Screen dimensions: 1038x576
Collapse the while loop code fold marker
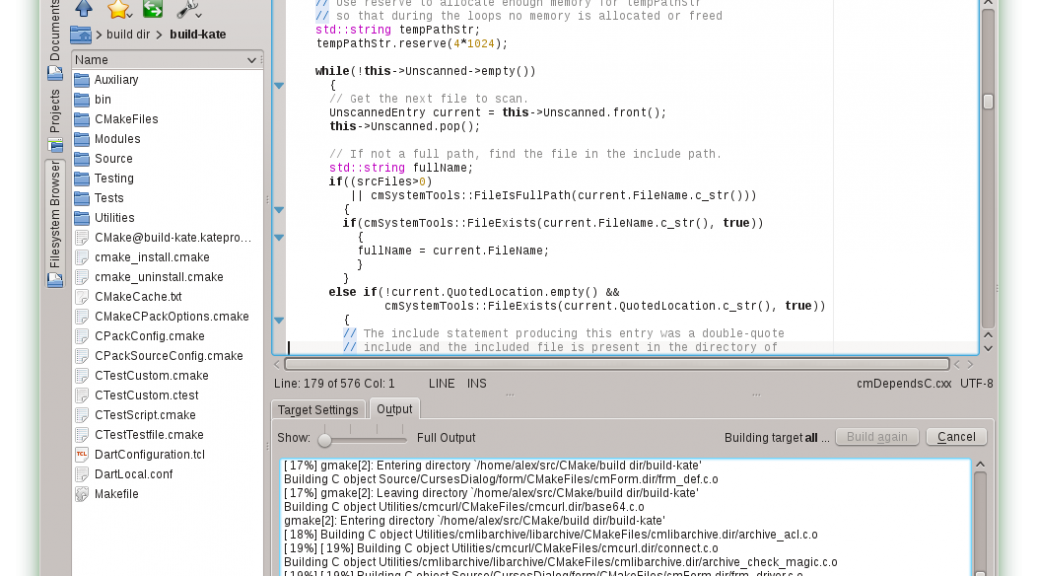tap(279, 85)
